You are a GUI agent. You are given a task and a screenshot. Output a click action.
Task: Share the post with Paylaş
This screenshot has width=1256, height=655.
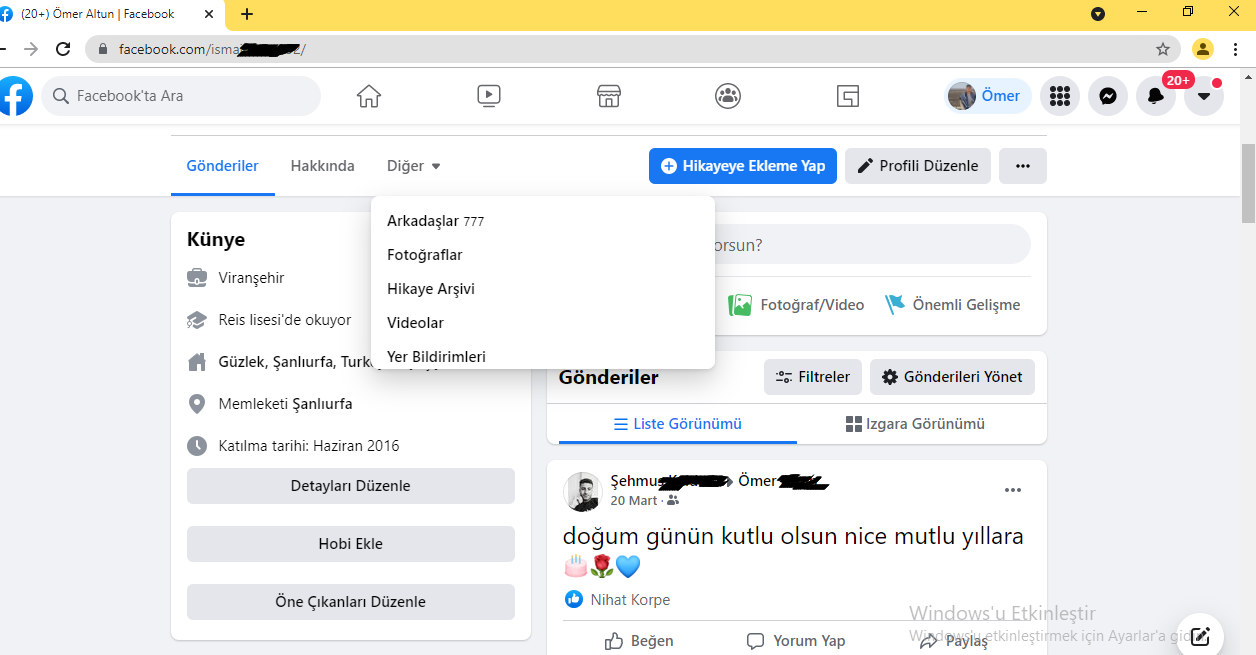[x=954, y=641]
